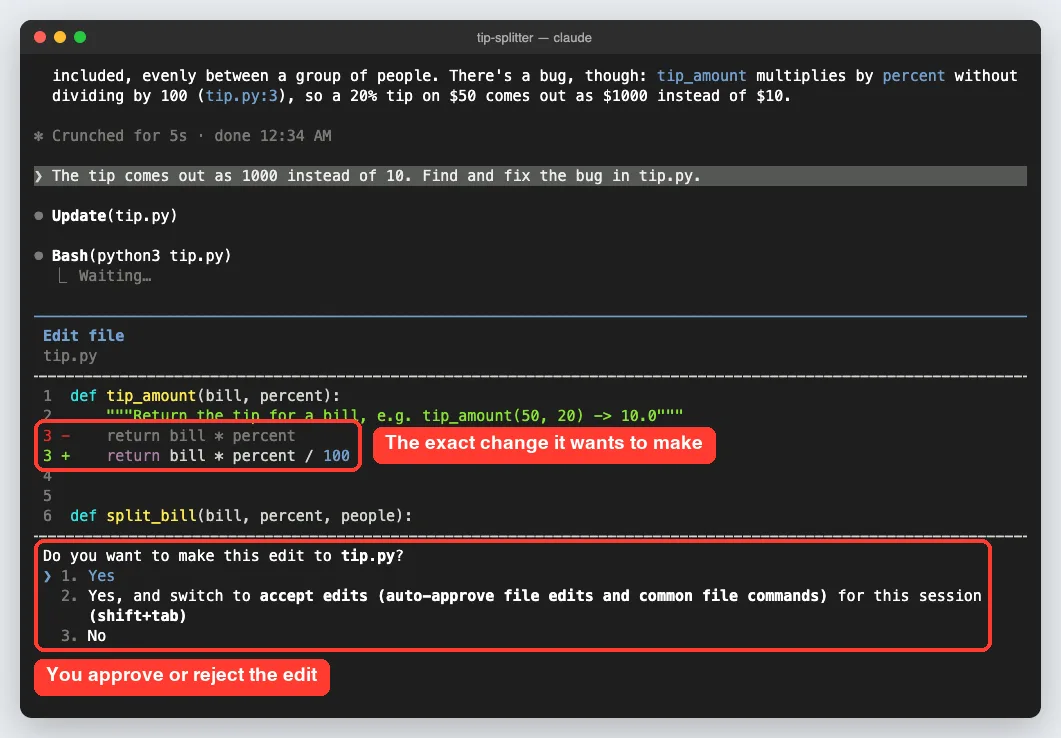Click the blue percent word in the explanation

[x=913, y=76]
